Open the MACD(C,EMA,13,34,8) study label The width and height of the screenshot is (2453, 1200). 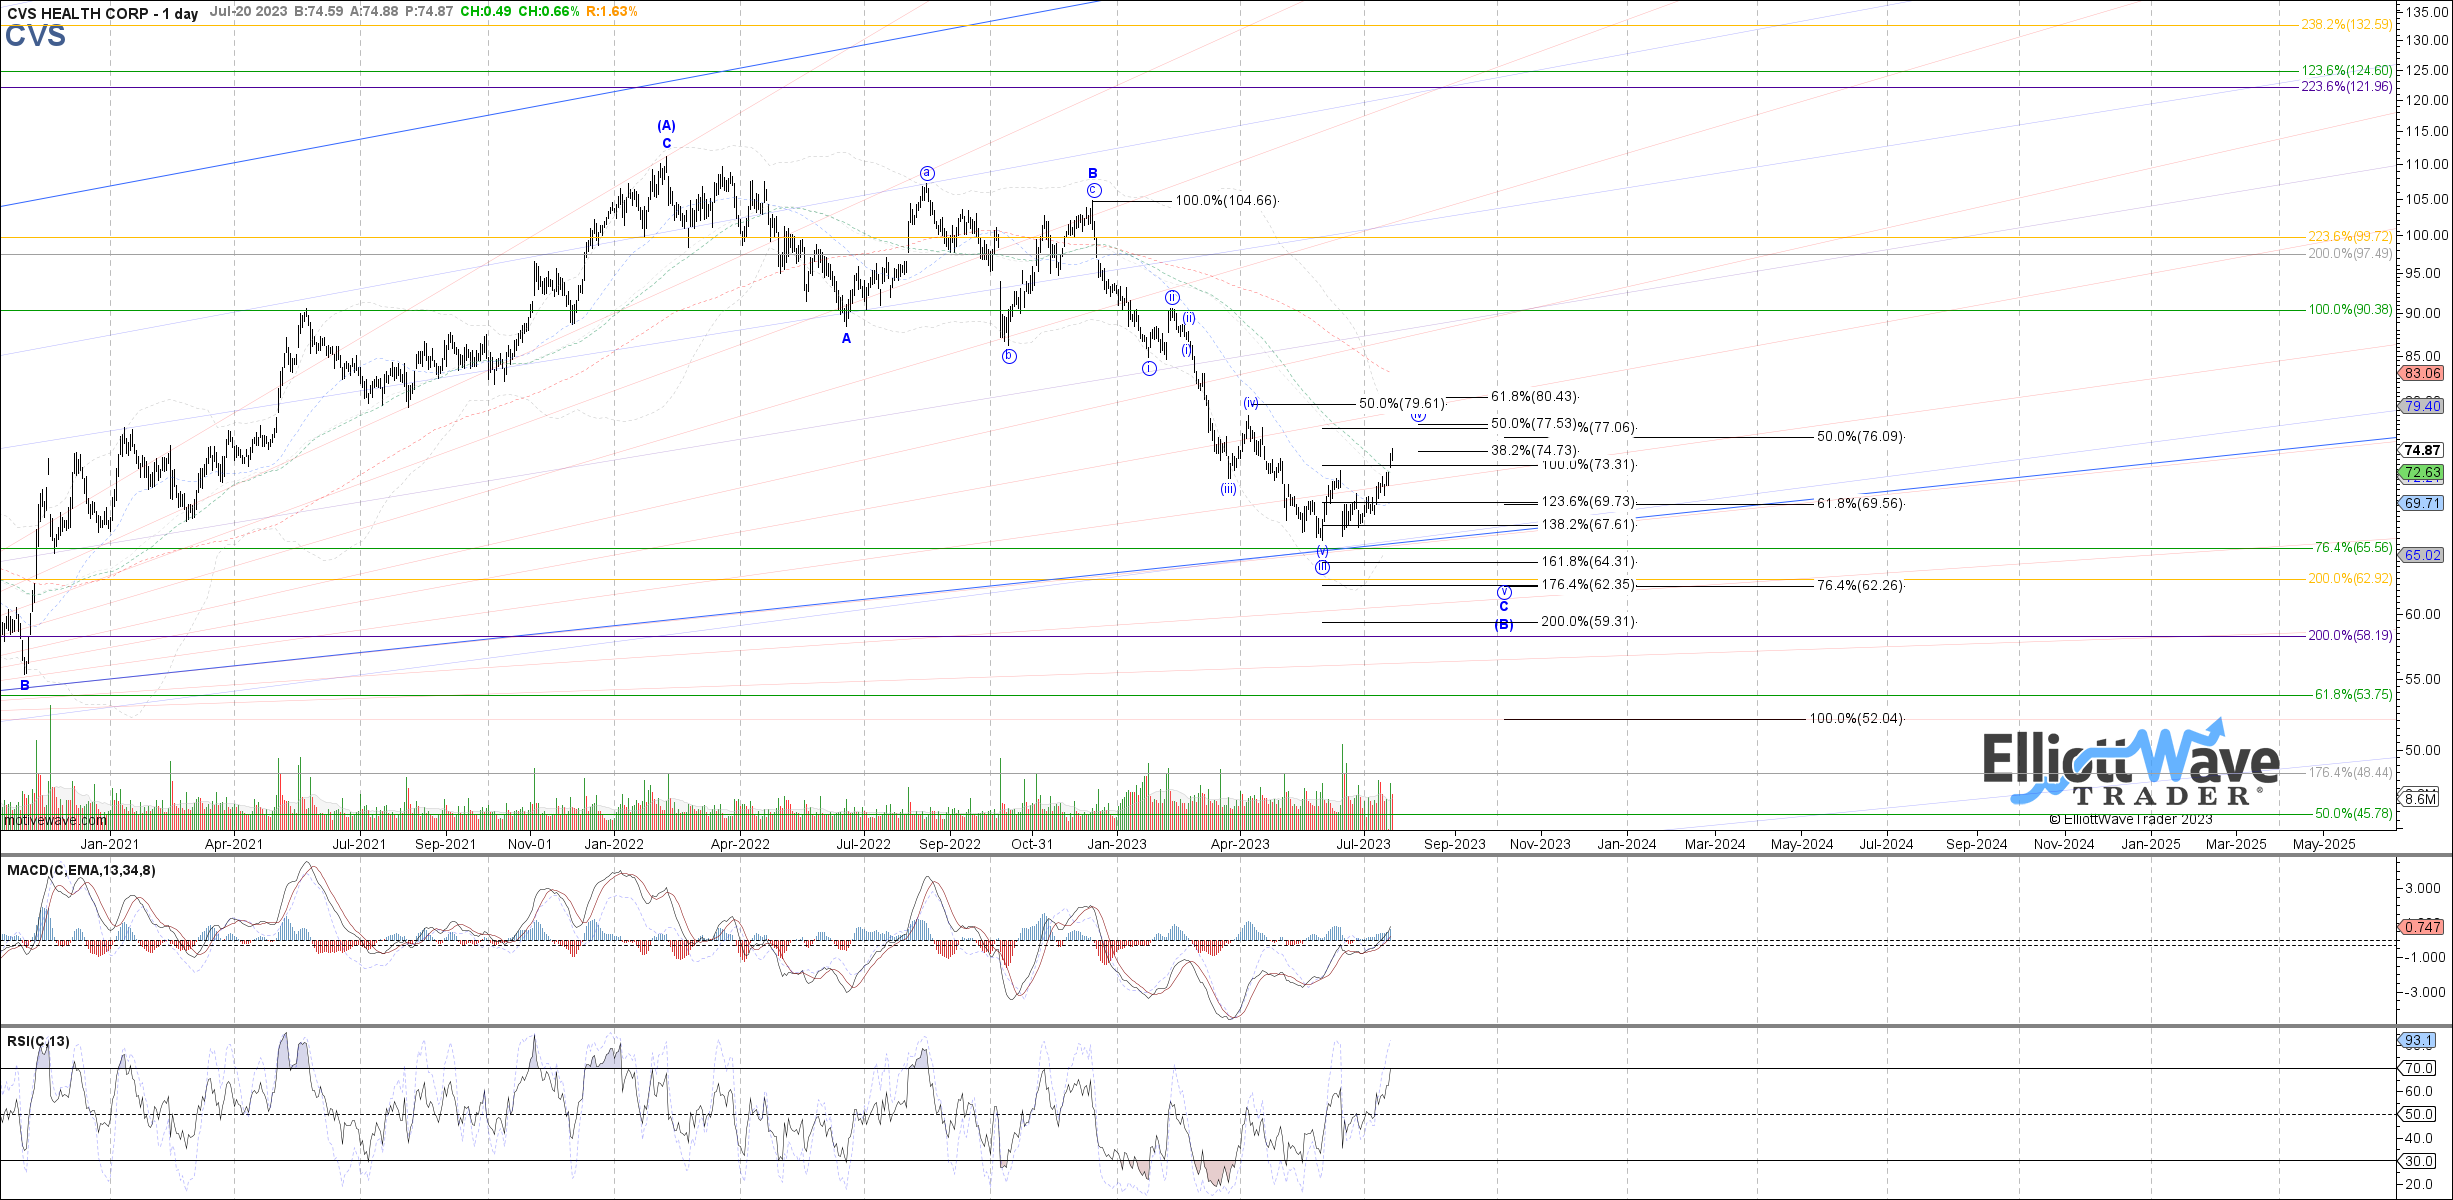pyautogui.click(x=81, y=871)
